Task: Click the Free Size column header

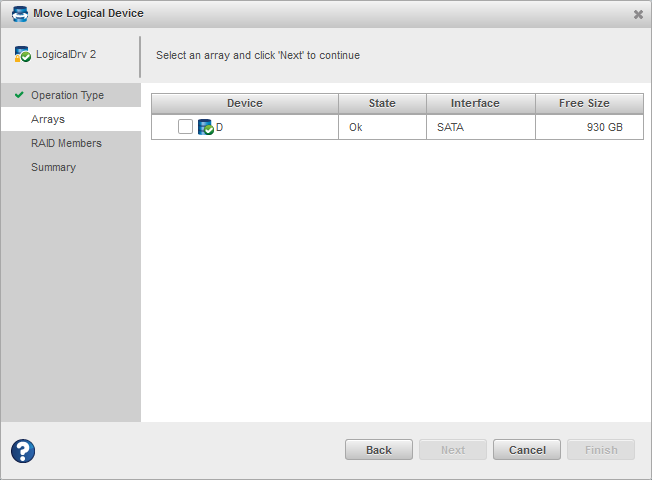Action: click(x=584, y=103)
